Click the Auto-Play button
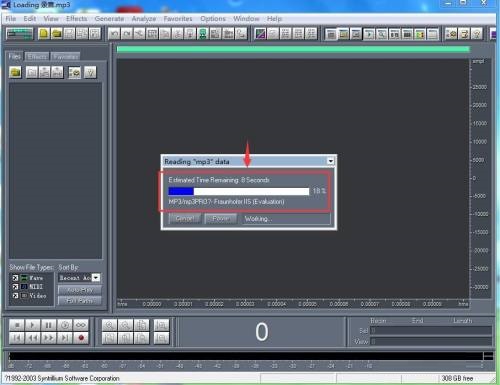This screenshot has width=500, height=385. click(x=80, y=290)
